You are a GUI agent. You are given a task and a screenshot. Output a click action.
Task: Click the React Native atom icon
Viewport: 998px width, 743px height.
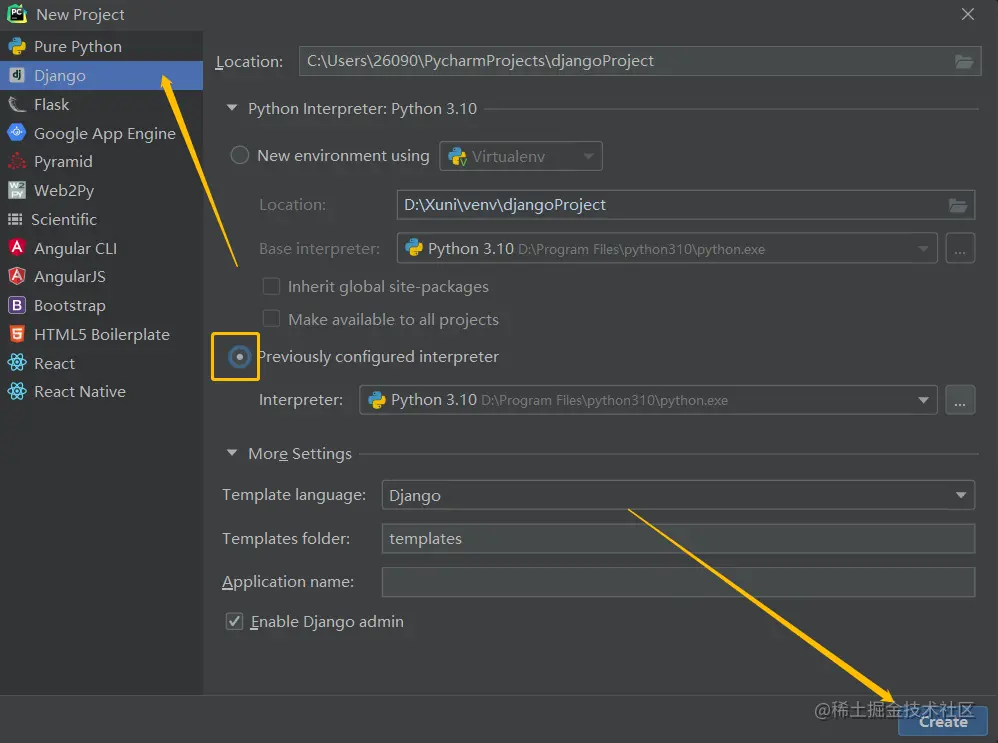pyautogui.click(x=17, y=392)
